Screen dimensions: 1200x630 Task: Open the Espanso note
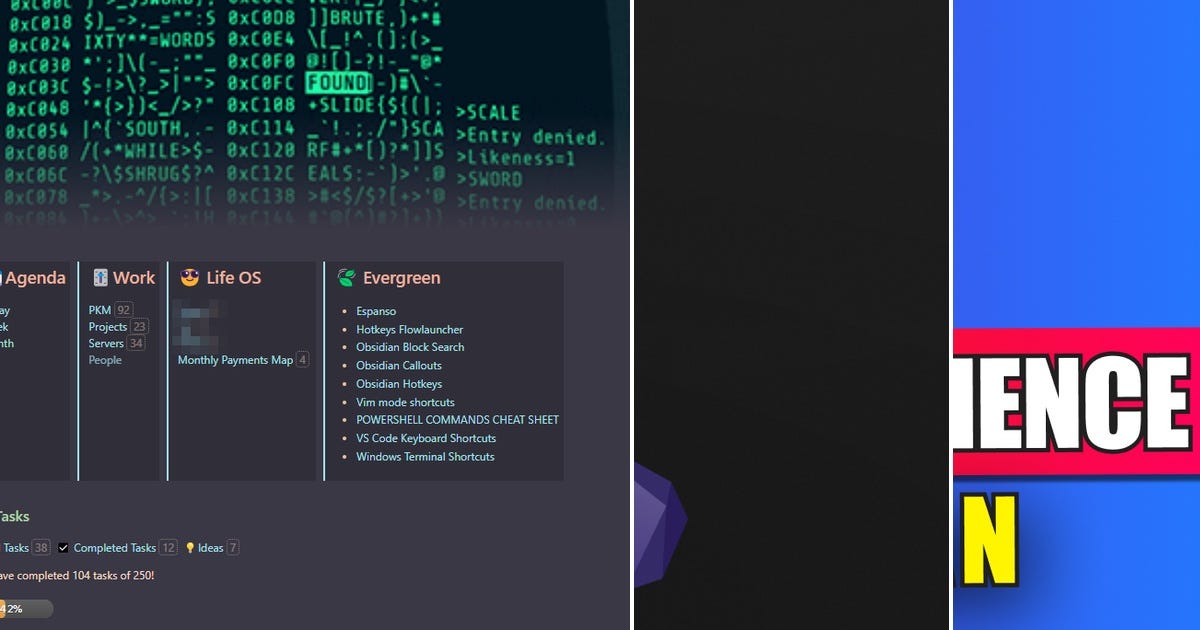[376, 311]
